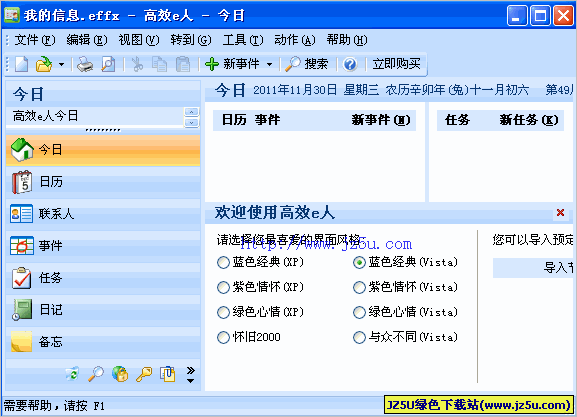
Task: Open 联系人 contacts in sidebar
Action: pos(103,214)
